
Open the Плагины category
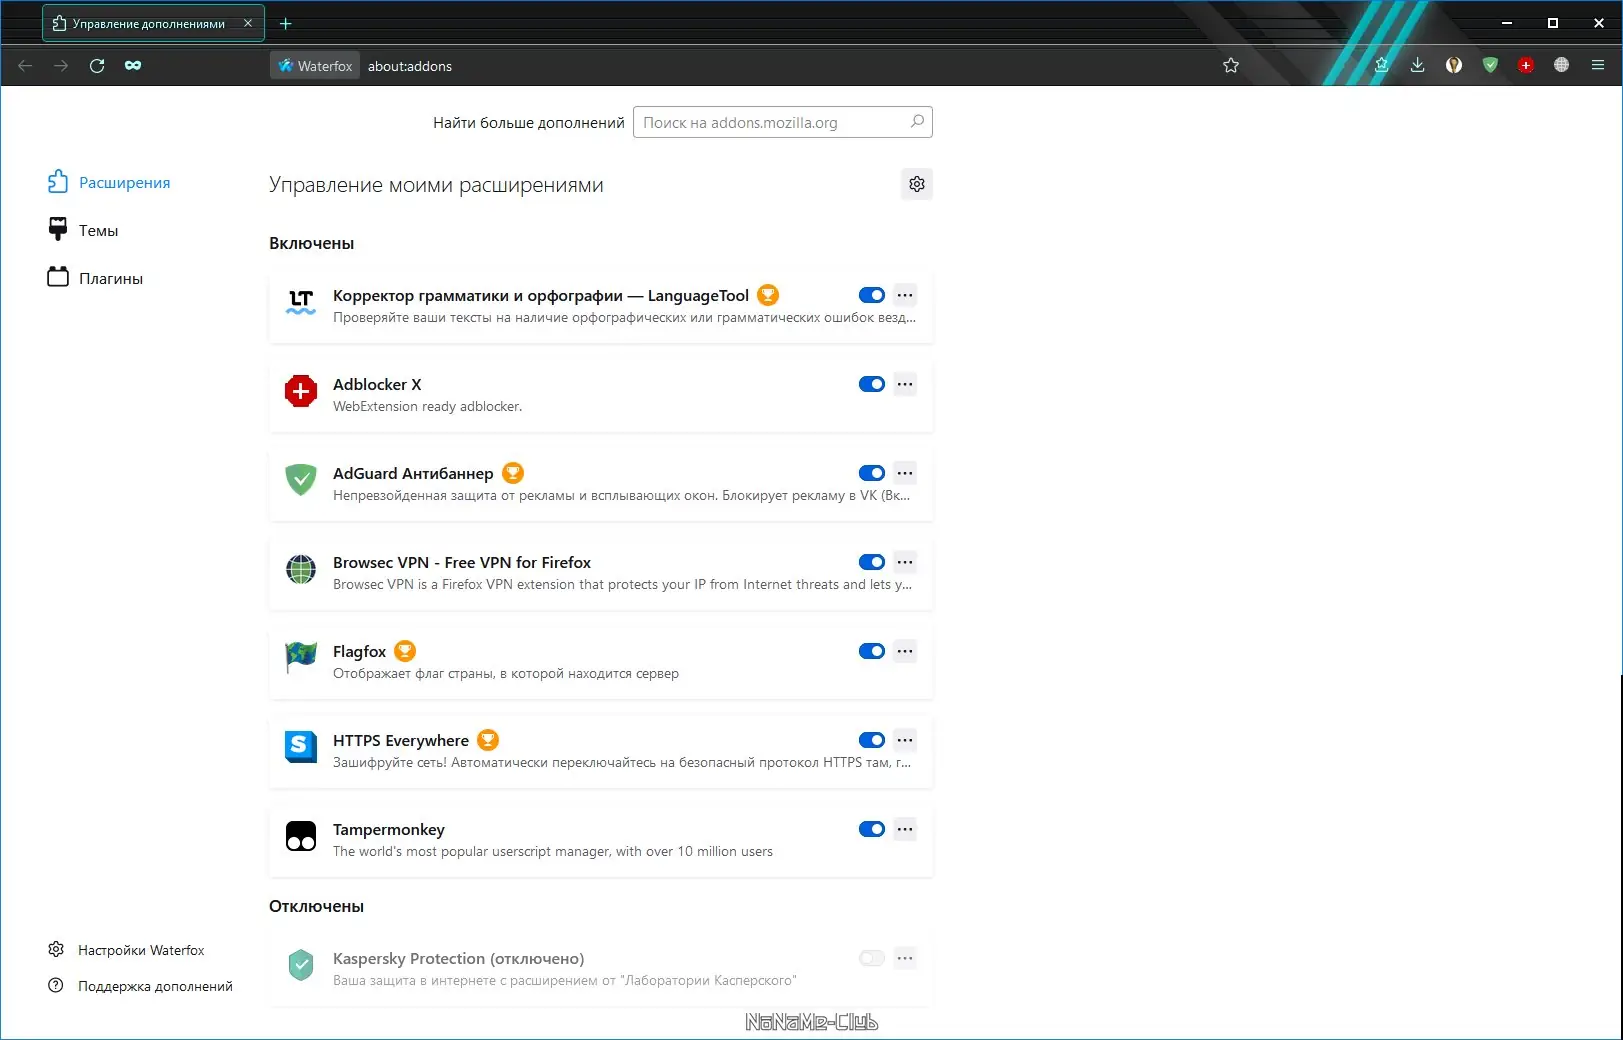tap(96, 278)
